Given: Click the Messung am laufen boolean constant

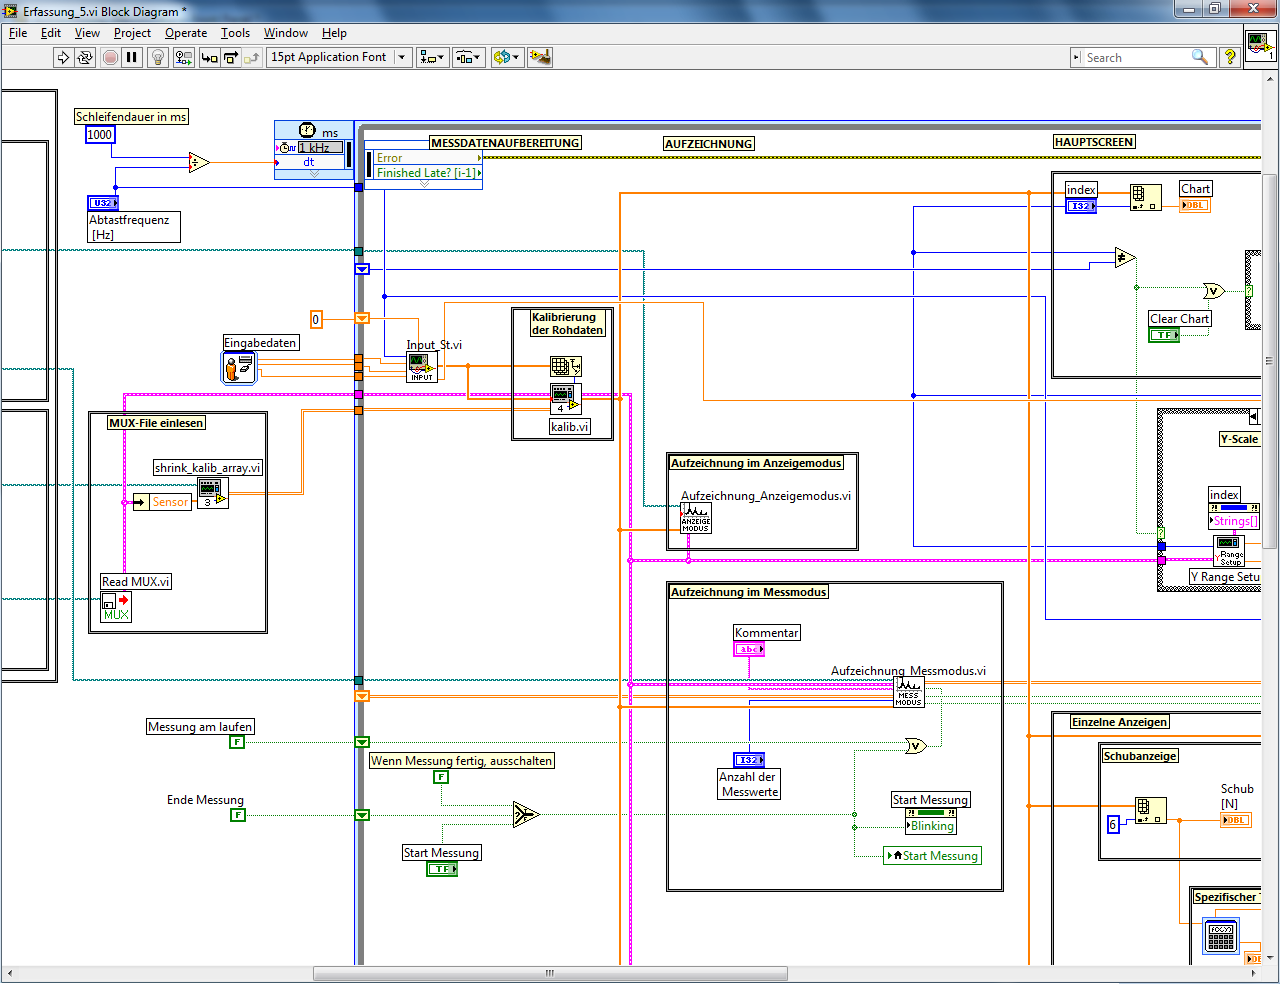Looking at the screenshot, I should [x=237, y=742].
